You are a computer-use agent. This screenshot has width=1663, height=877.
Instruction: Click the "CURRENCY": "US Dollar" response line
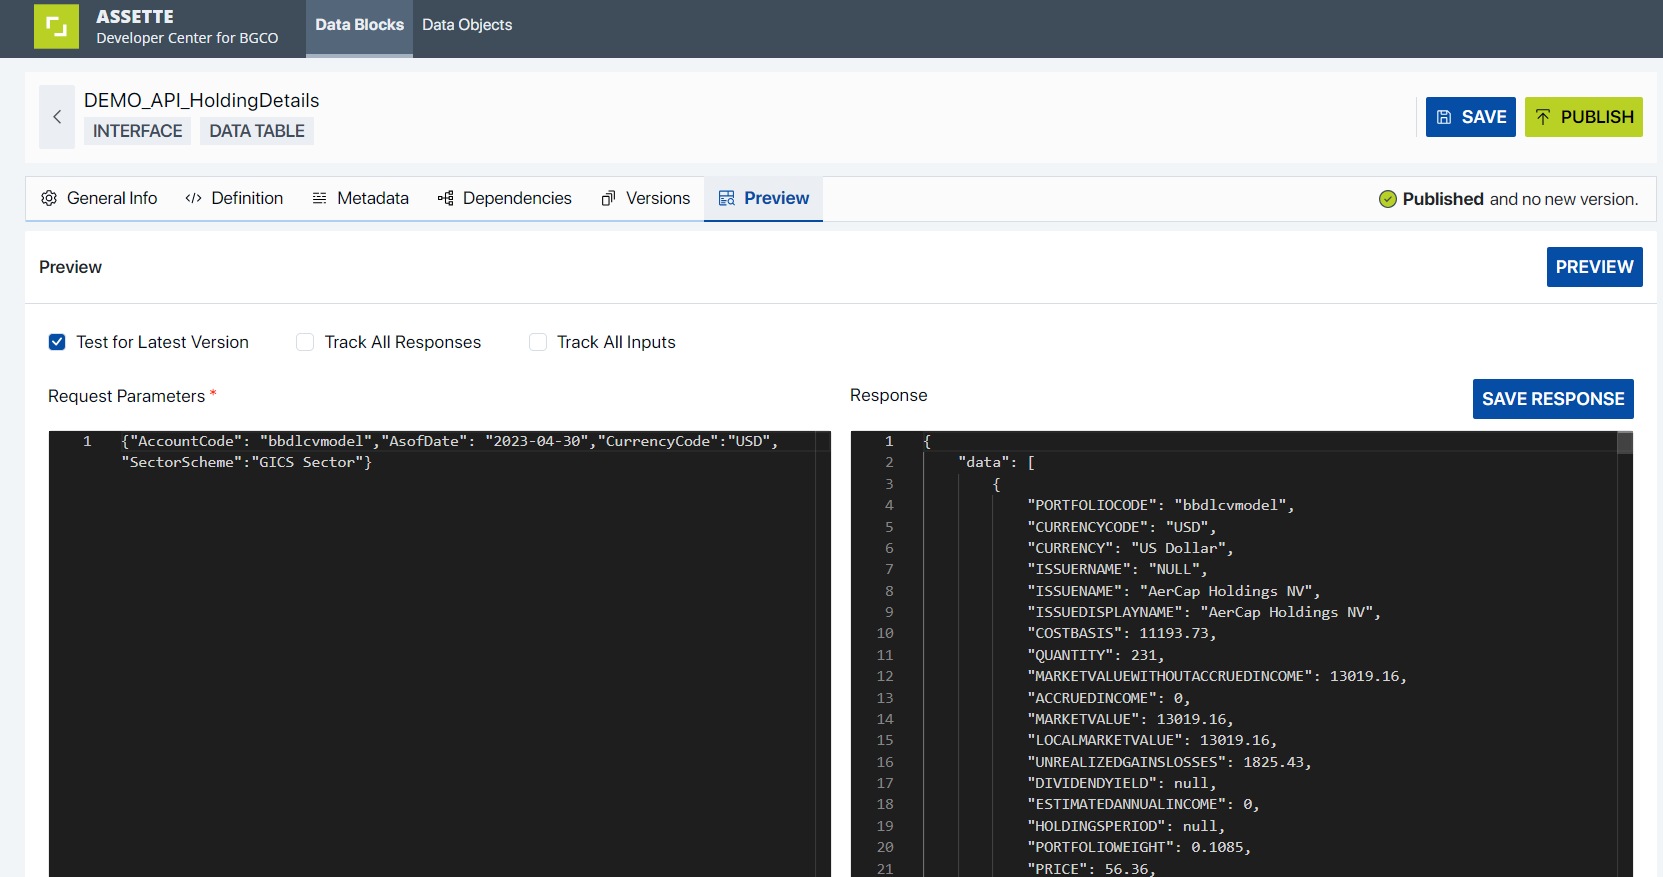point(1130,548)
